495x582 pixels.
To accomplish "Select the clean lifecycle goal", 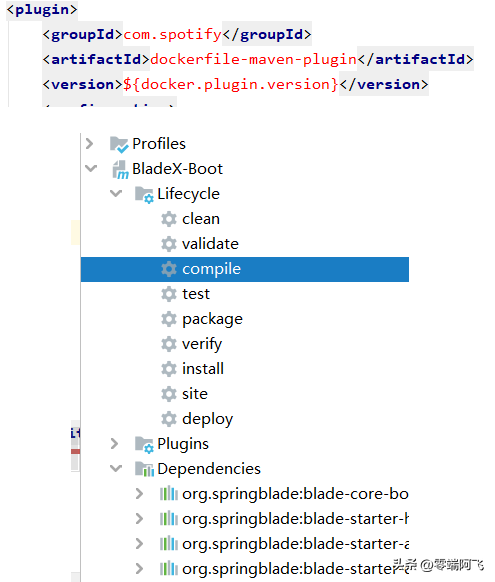I will 201,219.
